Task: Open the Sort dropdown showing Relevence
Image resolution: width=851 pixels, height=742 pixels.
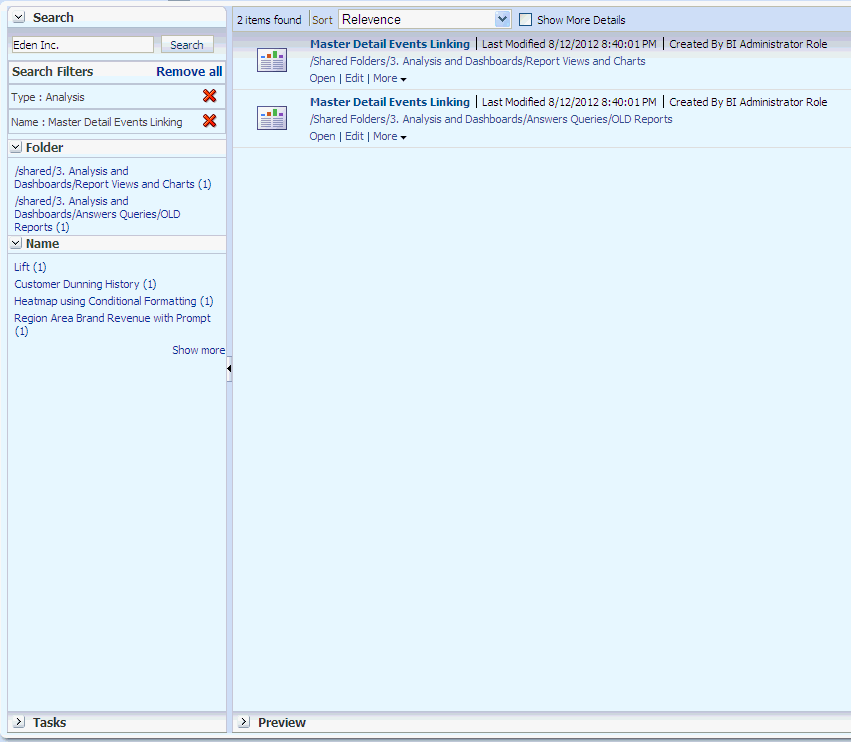Action: (424, 19)
